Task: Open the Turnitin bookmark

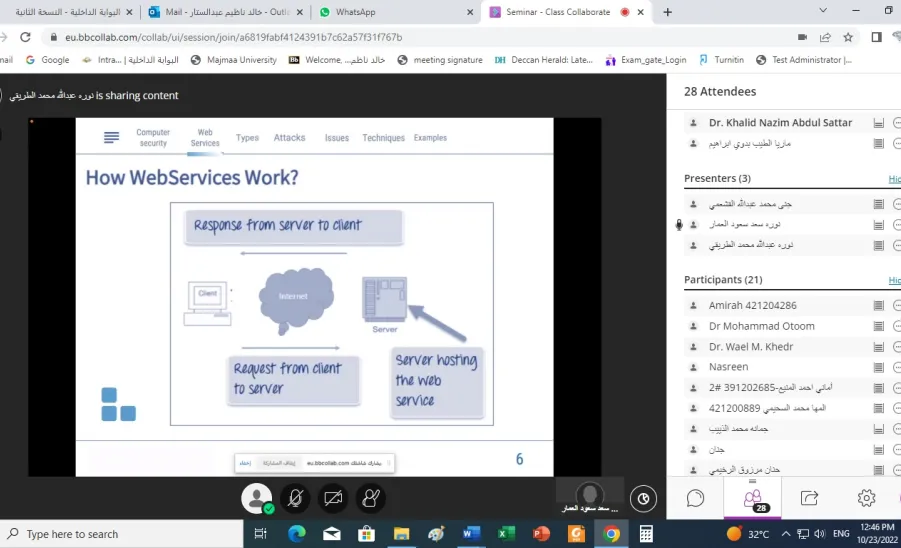Action: (722, 60)
